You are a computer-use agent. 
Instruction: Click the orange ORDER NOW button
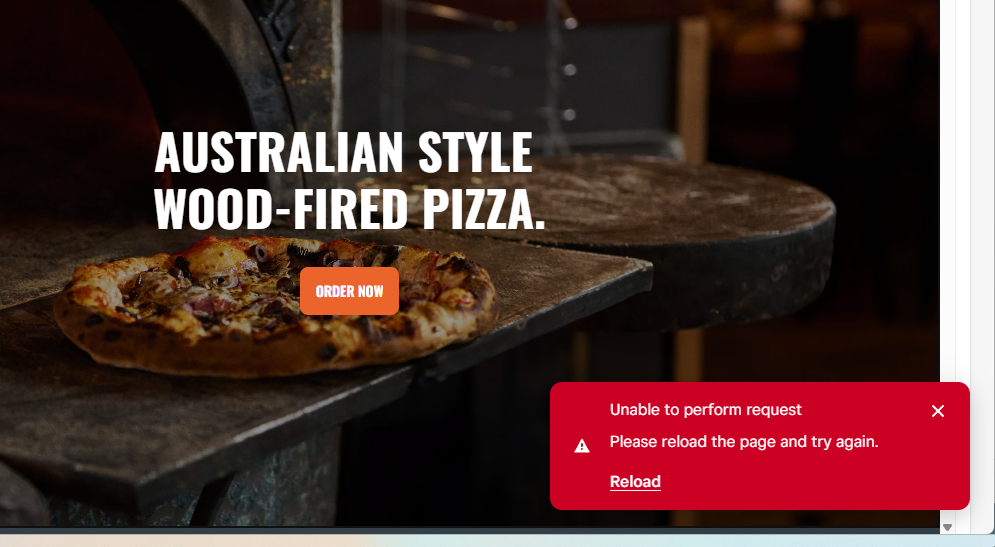349,291
